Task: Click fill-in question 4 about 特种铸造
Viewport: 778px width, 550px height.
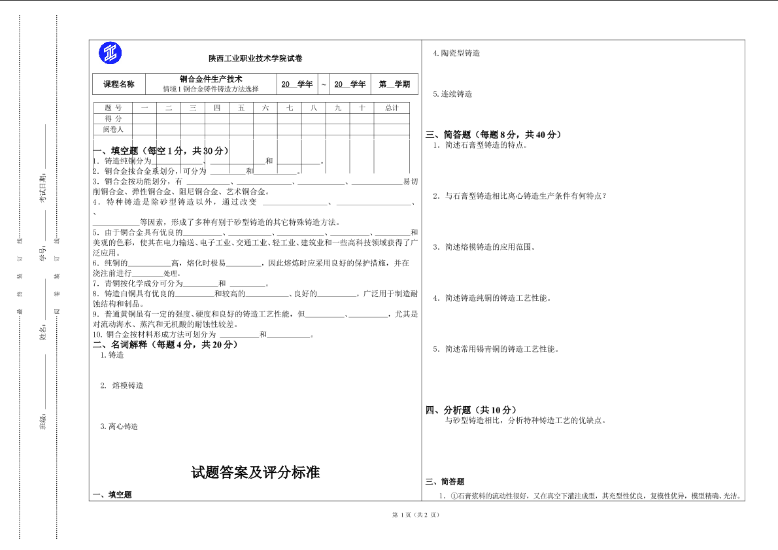Action: click(255, 212)
